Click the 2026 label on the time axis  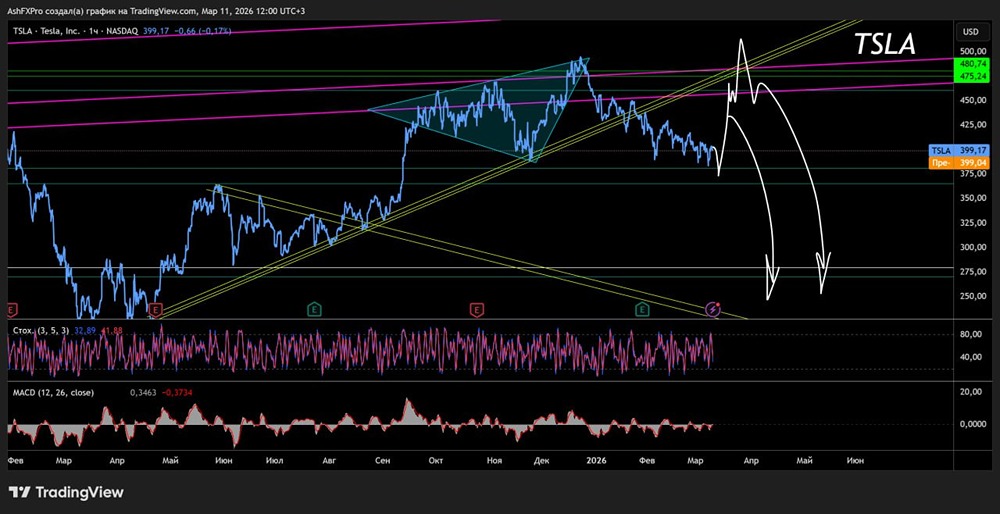(596, 461)
